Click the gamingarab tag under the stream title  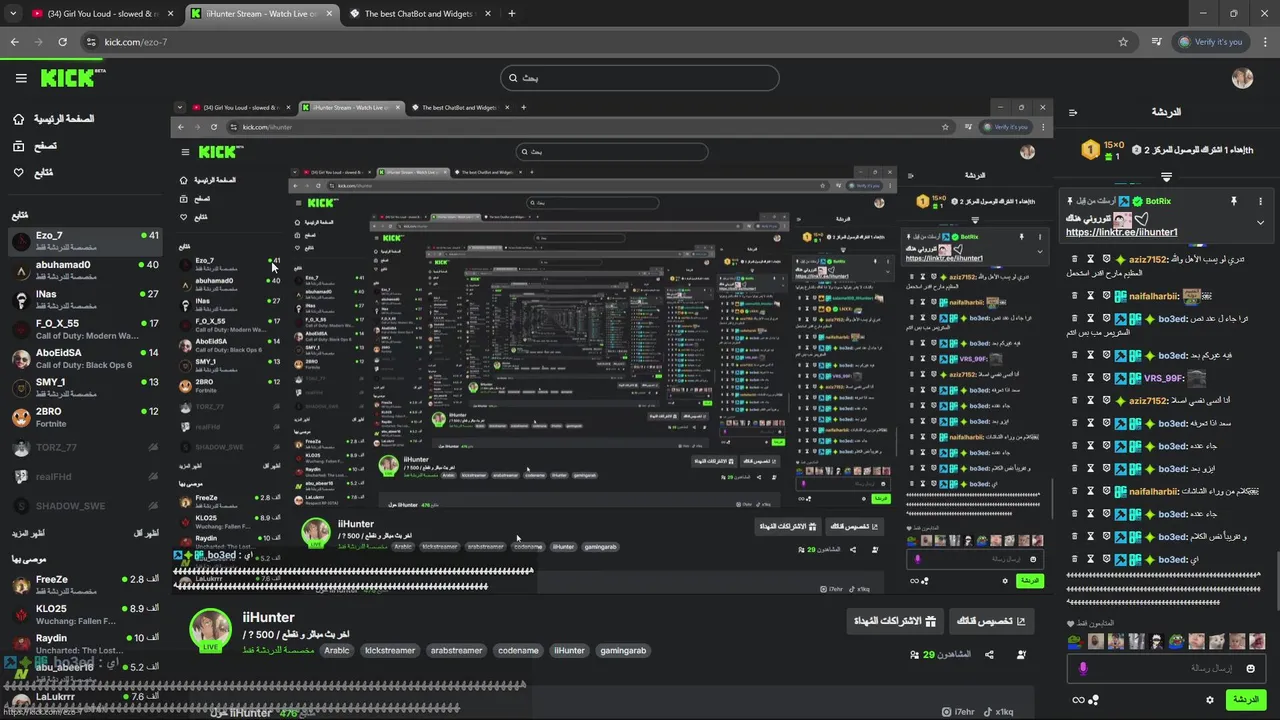coord(623,650)
